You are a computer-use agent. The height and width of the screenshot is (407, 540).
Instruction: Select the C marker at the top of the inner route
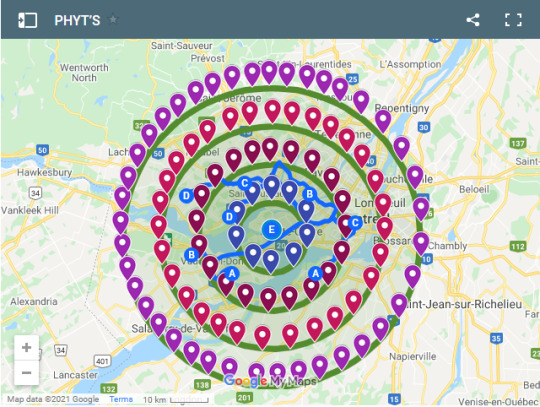(x=245, y=183)
